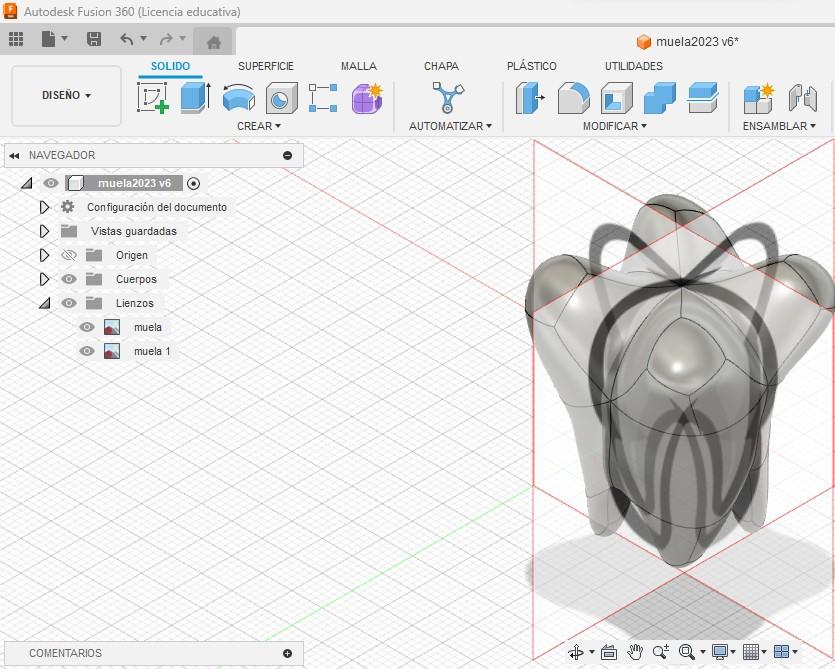Select the muela2023 v6 document tab
This screenshot has height=669, width=835.
point(687,42)
